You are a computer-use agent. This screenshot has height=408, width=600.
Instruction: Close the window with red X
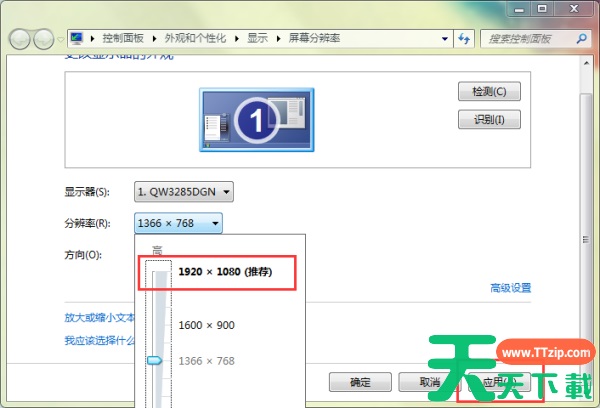point(571,9)
